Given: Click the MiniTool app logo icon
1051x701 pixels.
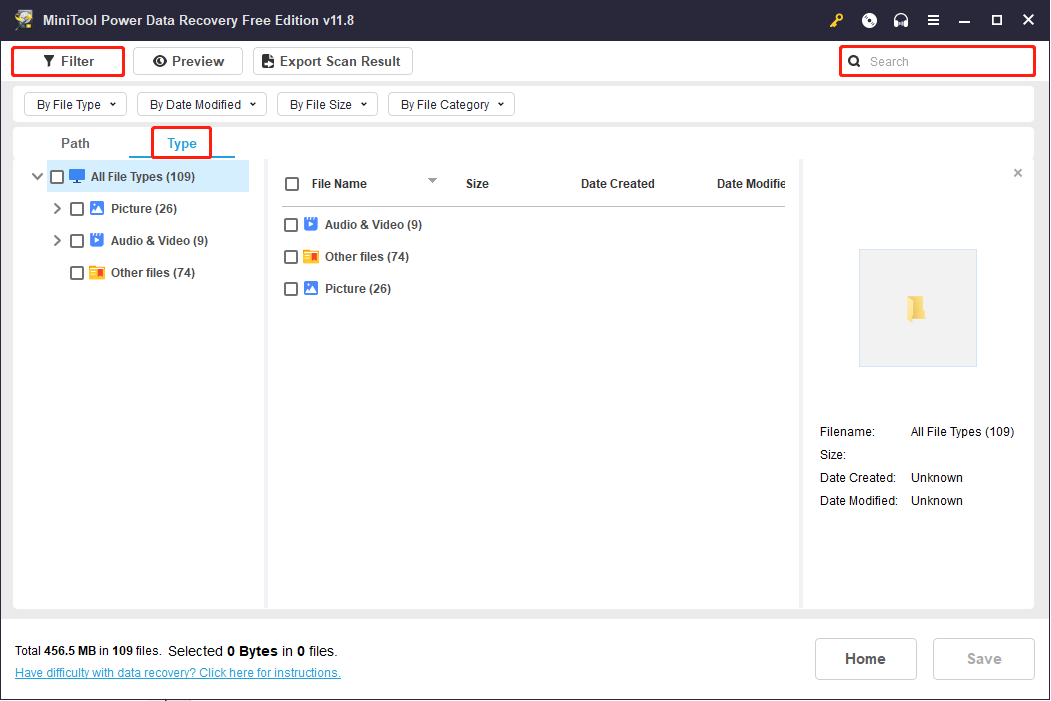Looking at the screenshot, I should [x=24, y=19].
